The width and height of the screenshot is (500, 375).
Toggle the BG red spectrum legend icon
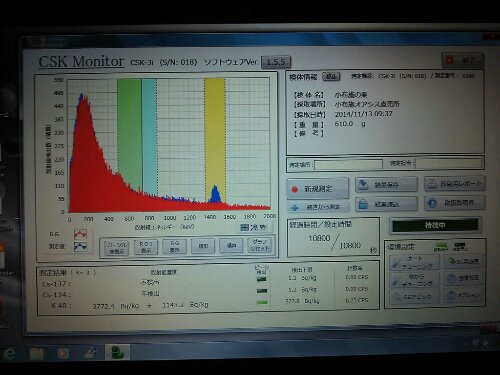pos(80,234)
